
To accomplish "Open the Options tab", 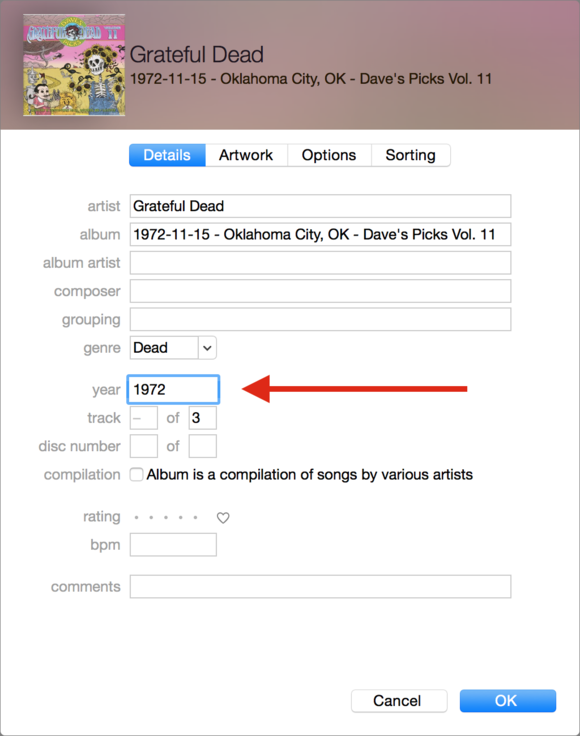I will pyautogui.click(x=329, y=155).
